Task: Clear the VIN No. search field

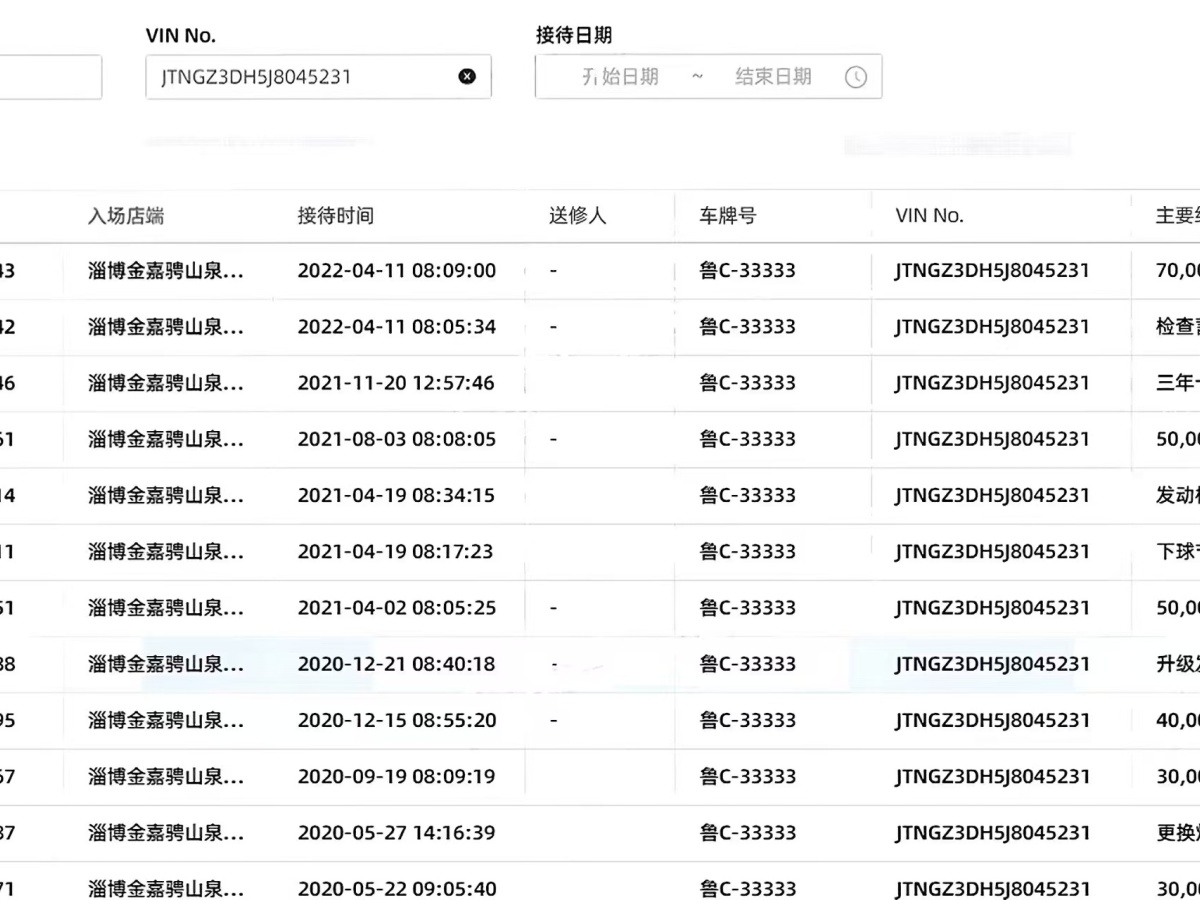Action: (467, 77)
